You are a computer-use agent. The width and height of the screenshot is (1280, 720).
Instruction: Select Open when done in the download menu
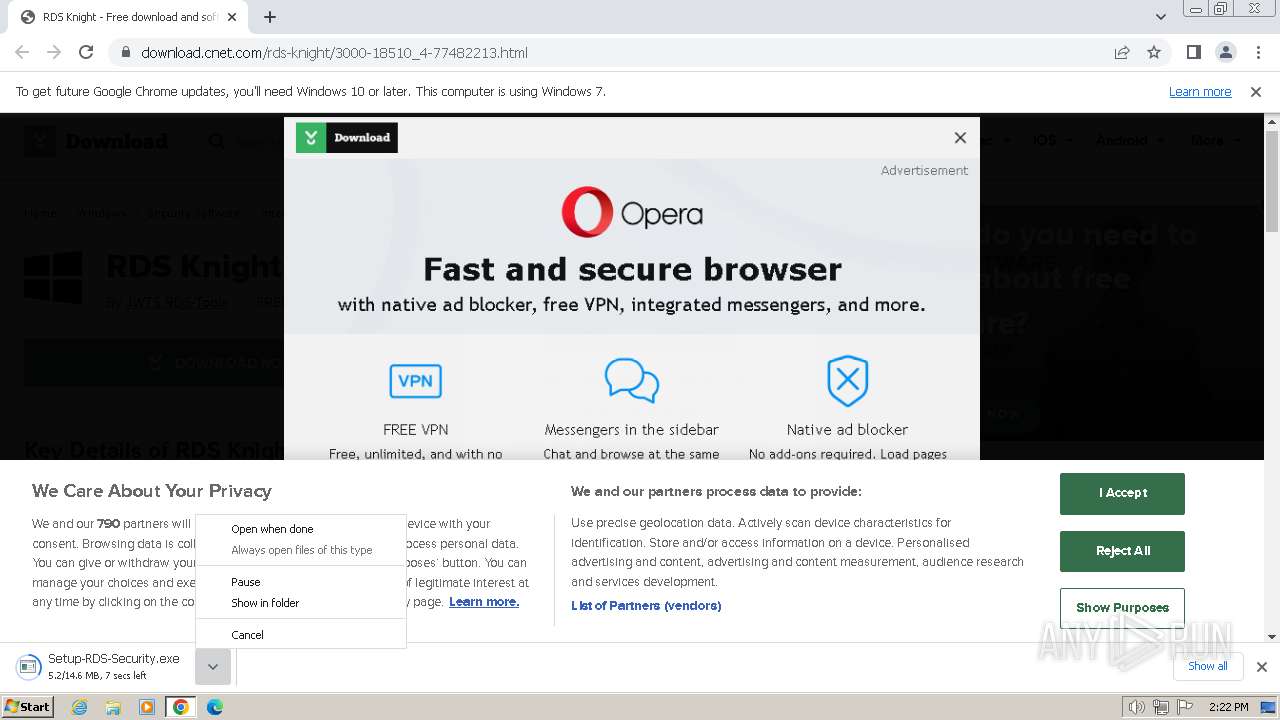[301, 529]
